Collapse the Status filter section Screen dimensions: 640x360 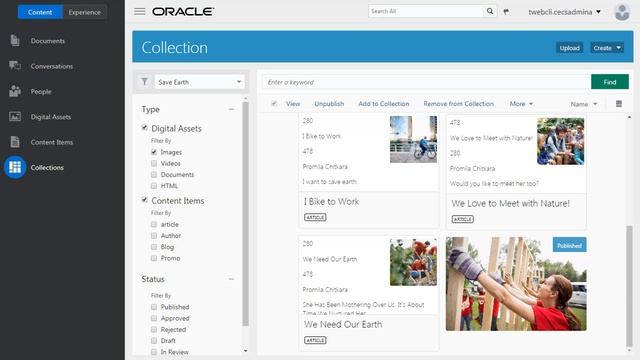(231, 279)
